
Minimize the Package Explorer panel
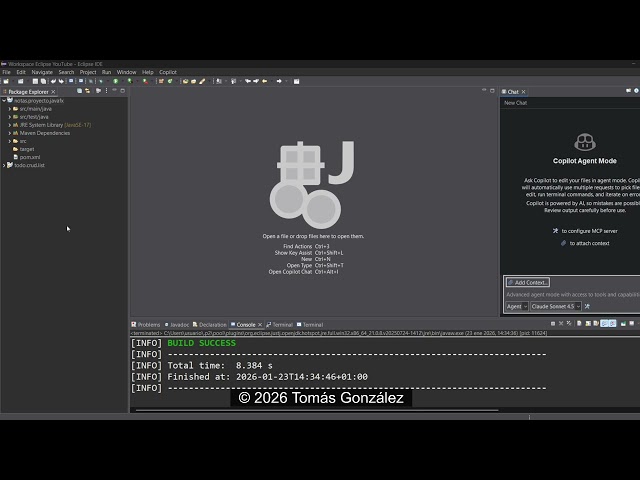click(x=115, y=90)
